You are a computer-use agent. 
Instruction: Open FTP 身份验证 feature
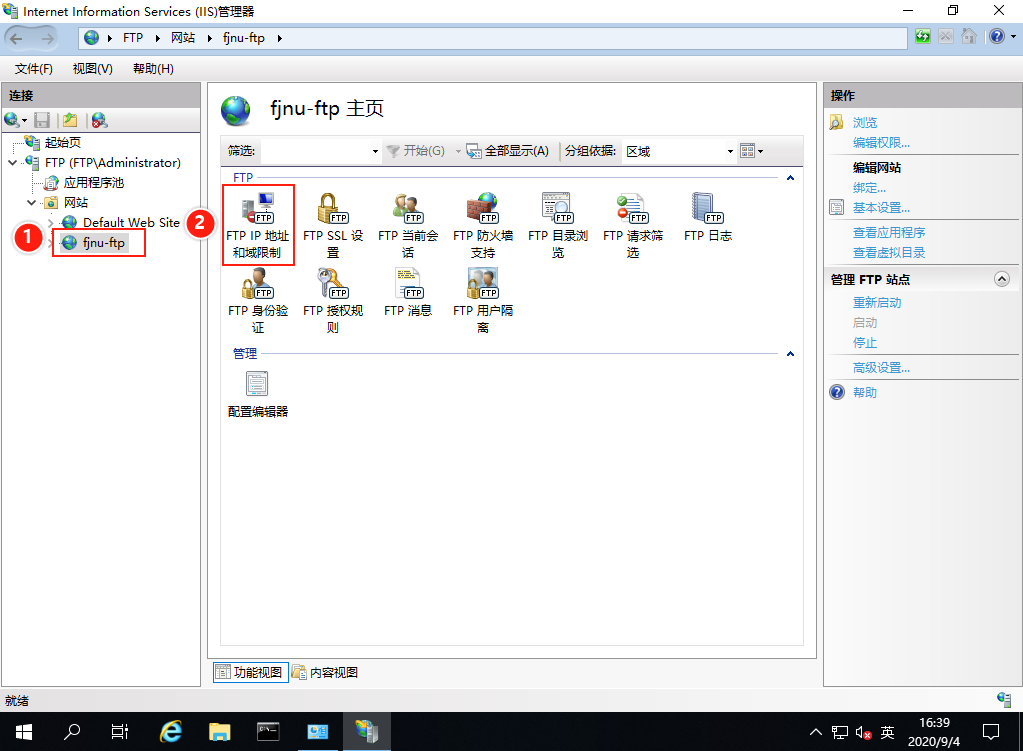pyautogui.click(x=258, y=300)
